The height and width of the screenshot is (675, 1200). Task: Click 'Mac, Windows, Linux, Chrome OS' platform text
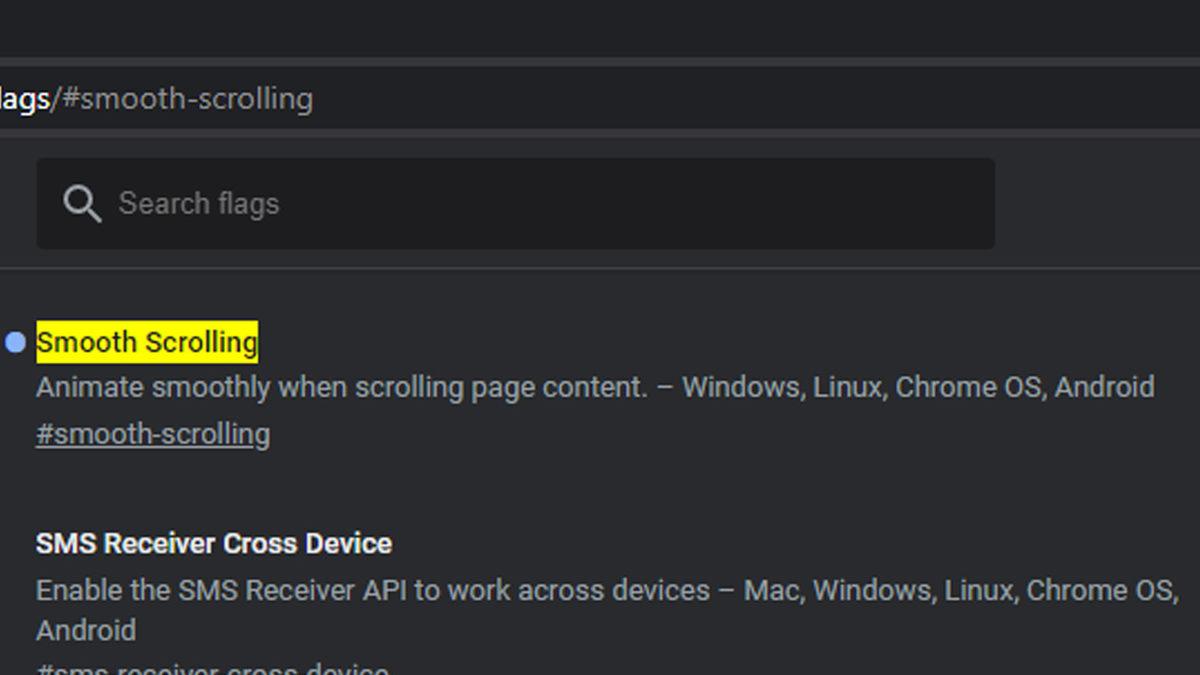coord(960,590)
